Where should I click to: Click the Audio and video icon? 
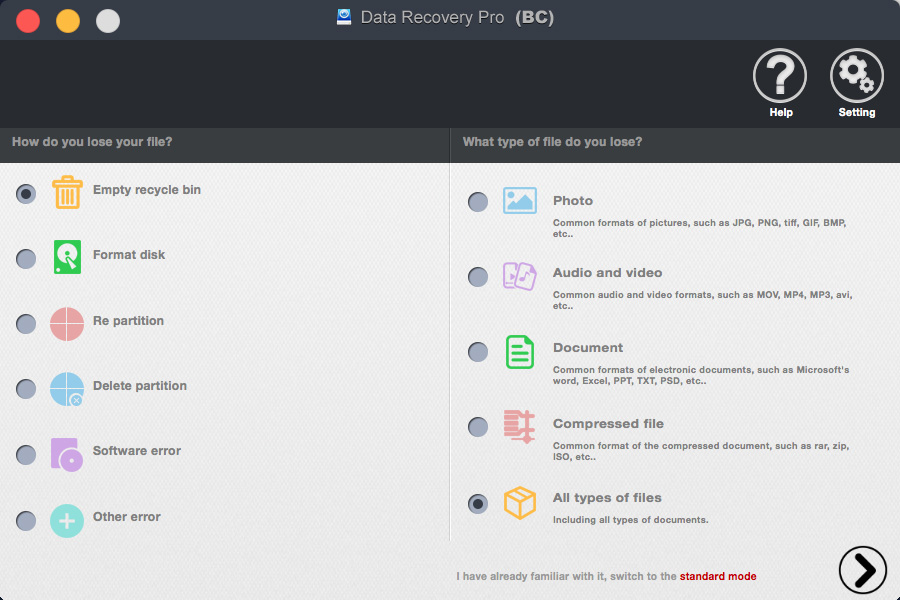[x=520, y=276]
